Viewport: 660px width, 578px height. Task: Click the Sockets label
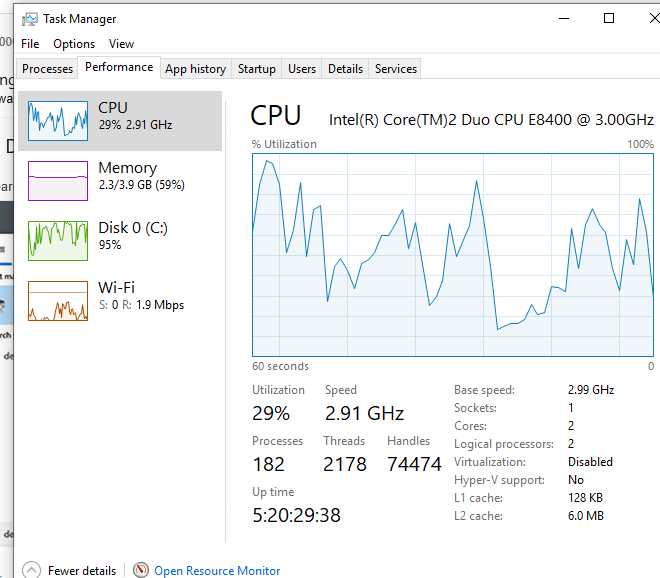[475, 408]
